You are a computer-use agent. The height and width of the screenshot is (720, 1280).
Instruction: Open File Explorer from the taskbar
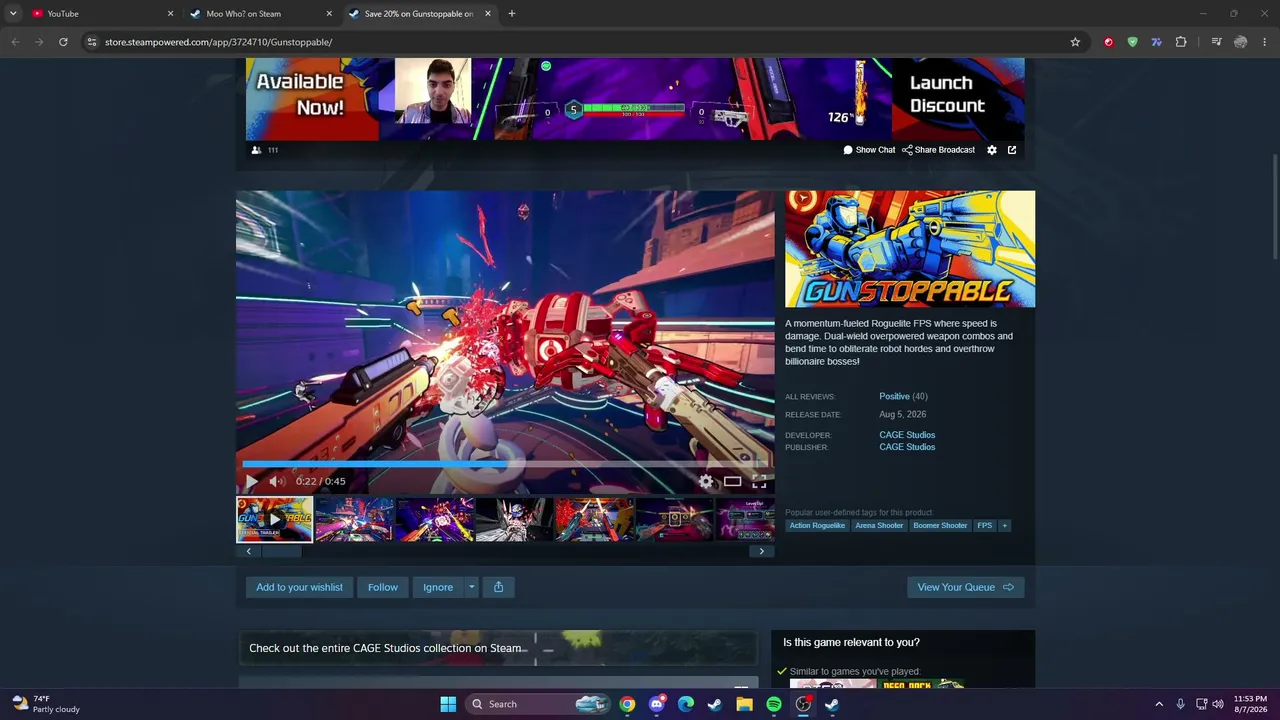point(744,704)
